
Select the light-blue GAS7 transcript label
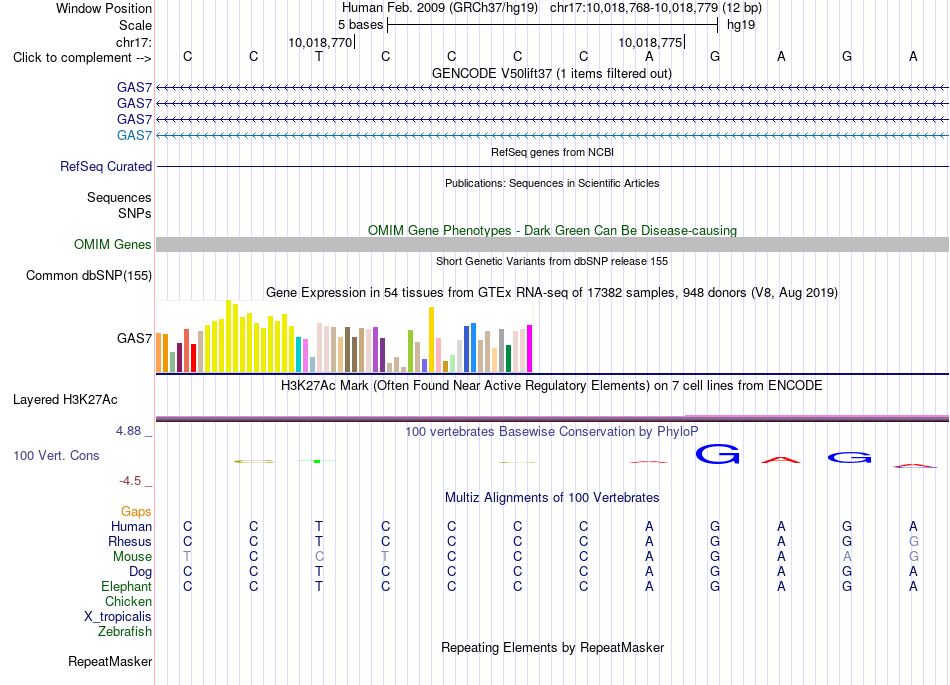[134, 135]
